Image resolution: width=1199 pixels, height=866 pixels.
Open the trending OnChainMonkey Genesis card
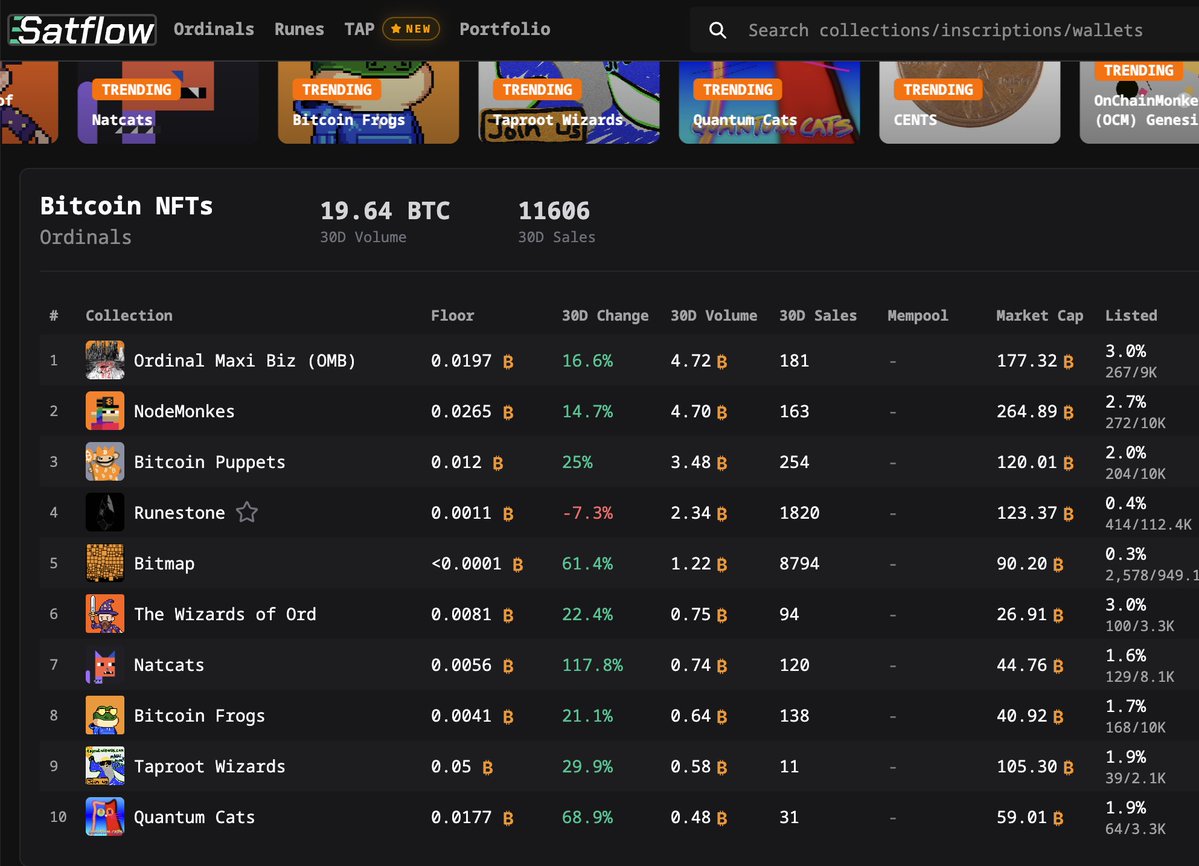pyautogui.click(x=1139, y=102)
